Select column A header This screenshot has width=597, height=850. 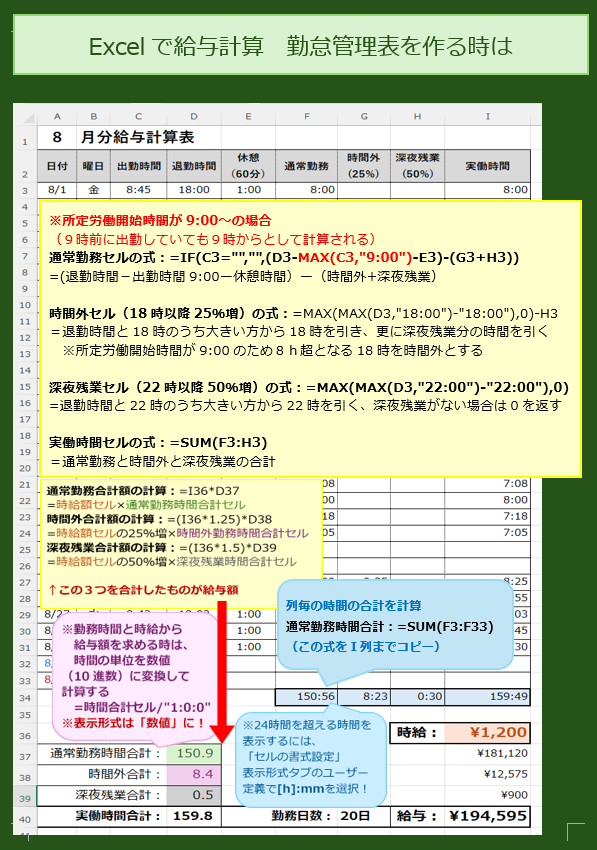pos(57,117)
